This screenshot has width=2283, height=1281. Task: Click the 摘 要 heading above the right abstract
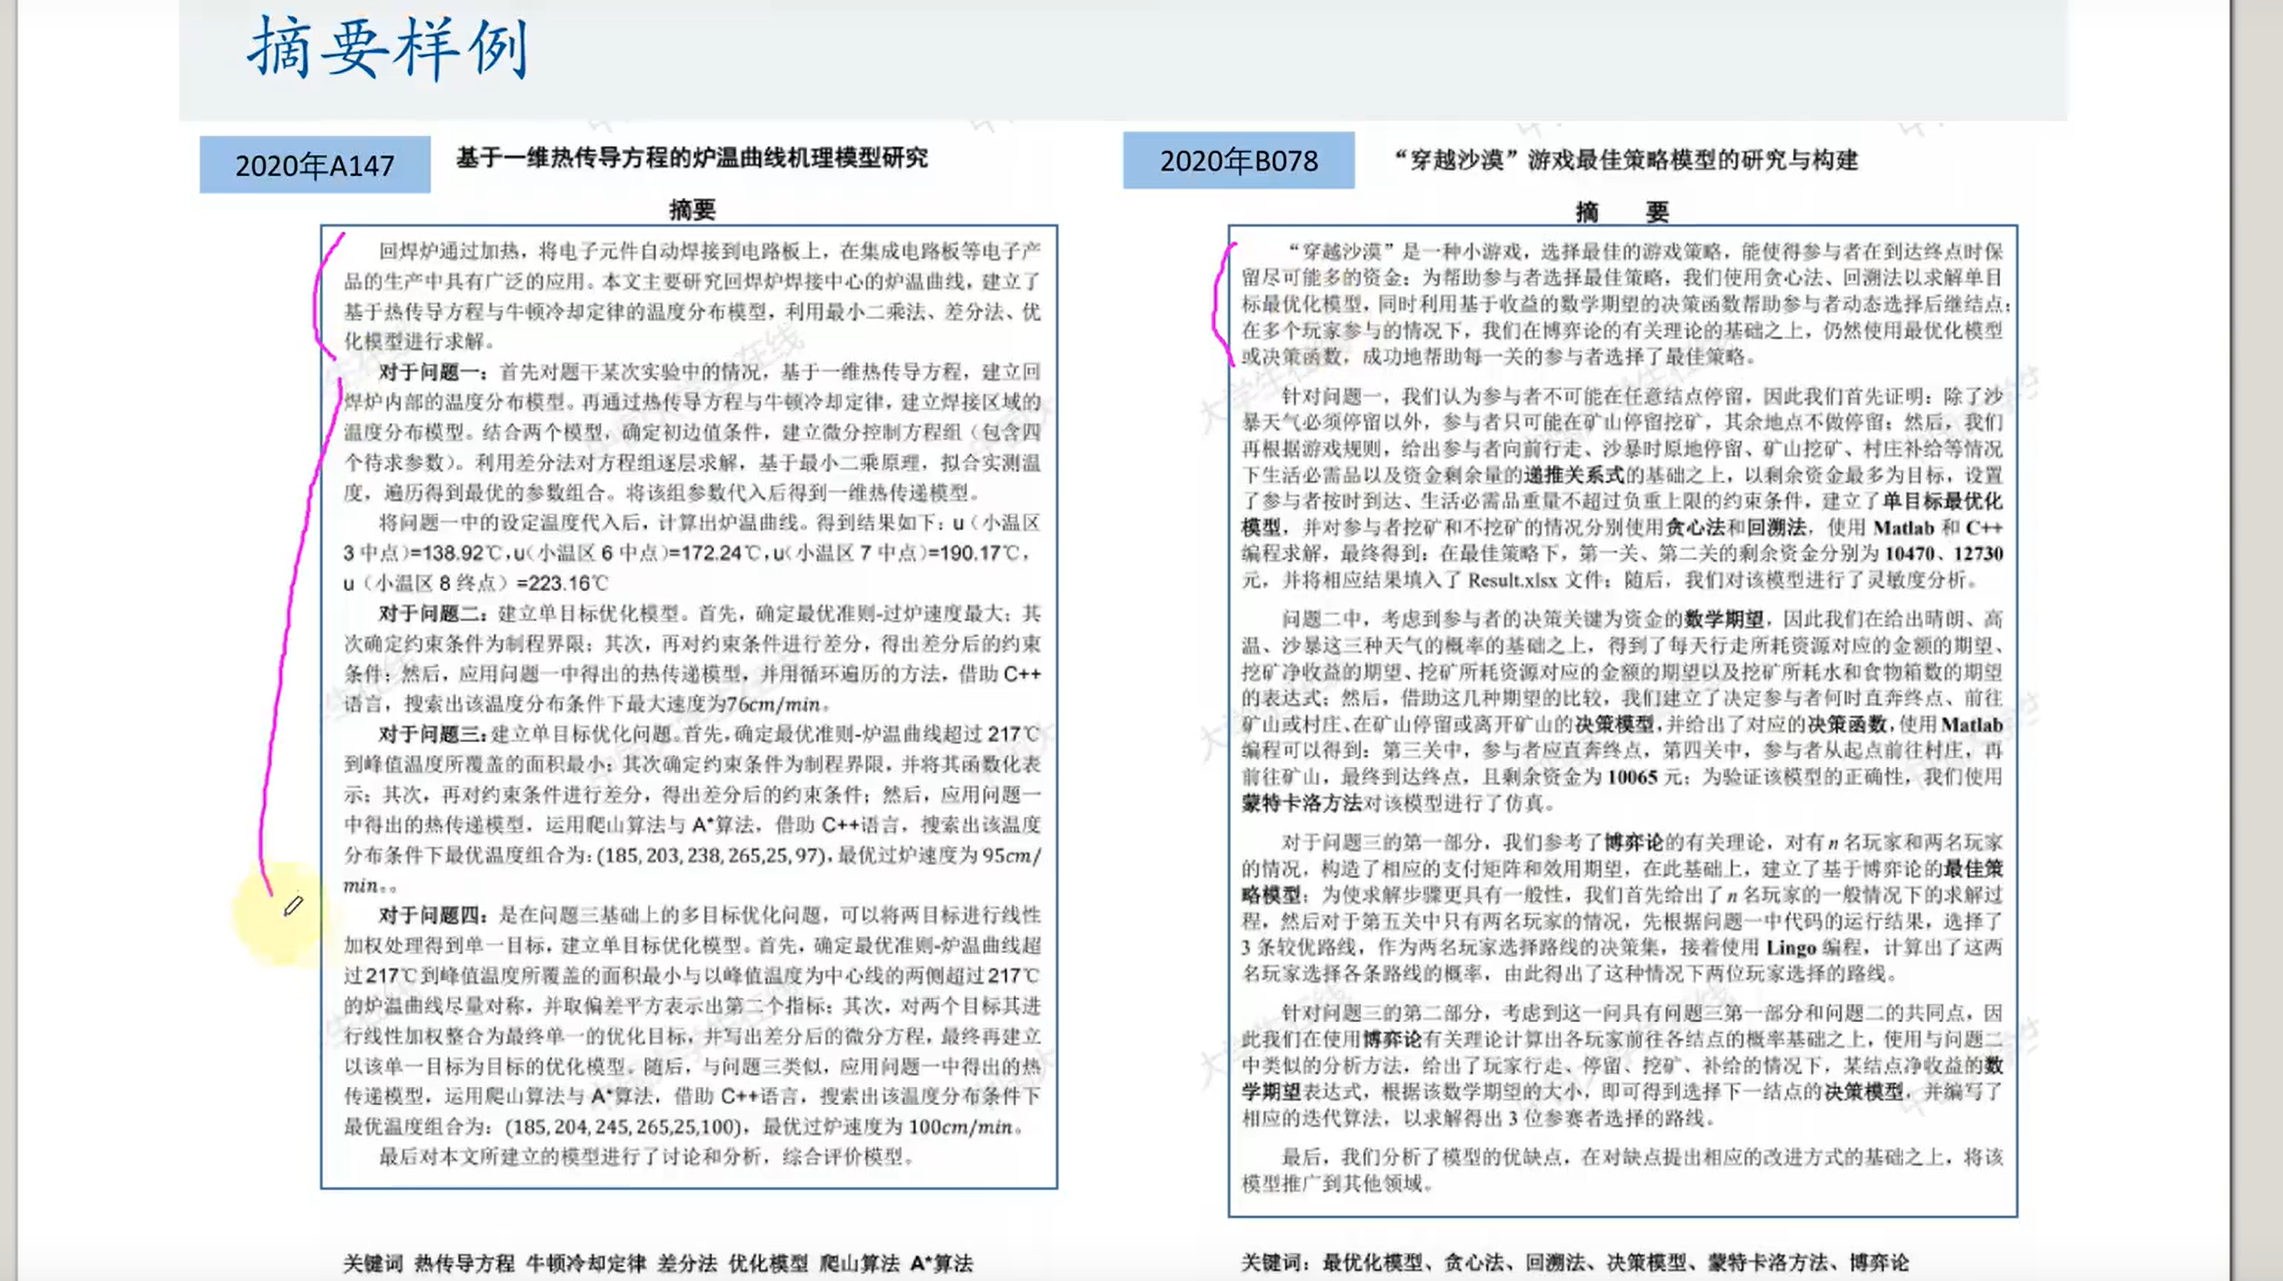coord(1622,212)
